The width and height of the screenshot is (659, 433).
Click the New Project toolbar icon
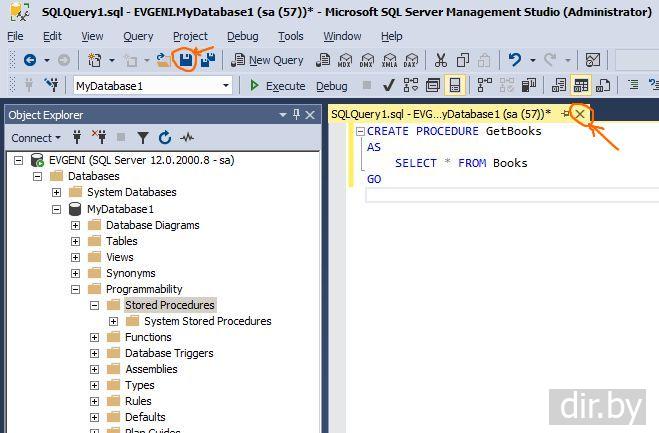coord(95,61)
